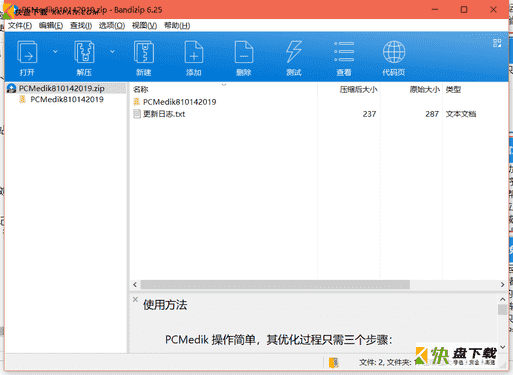Click the folder icon beside PCMedik810142019 in list
The width and height of the screenshot is (513, 375).
137,102
